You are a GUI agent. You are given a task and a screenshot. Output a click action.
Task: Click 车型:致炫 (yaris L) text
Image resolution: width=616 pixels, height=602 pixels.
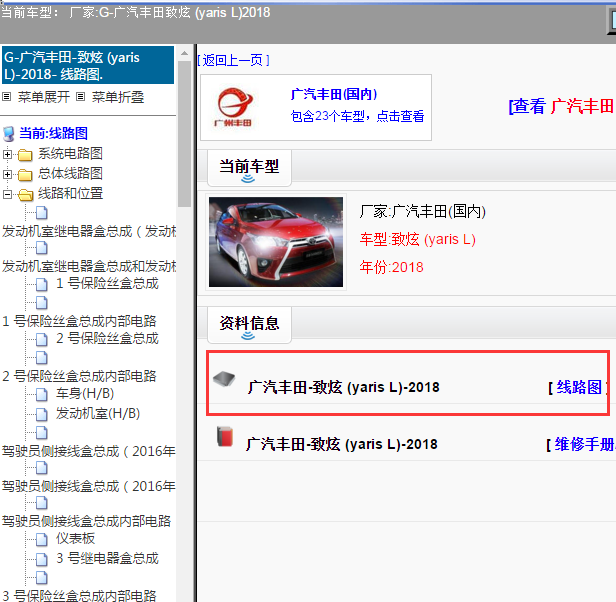418,239
